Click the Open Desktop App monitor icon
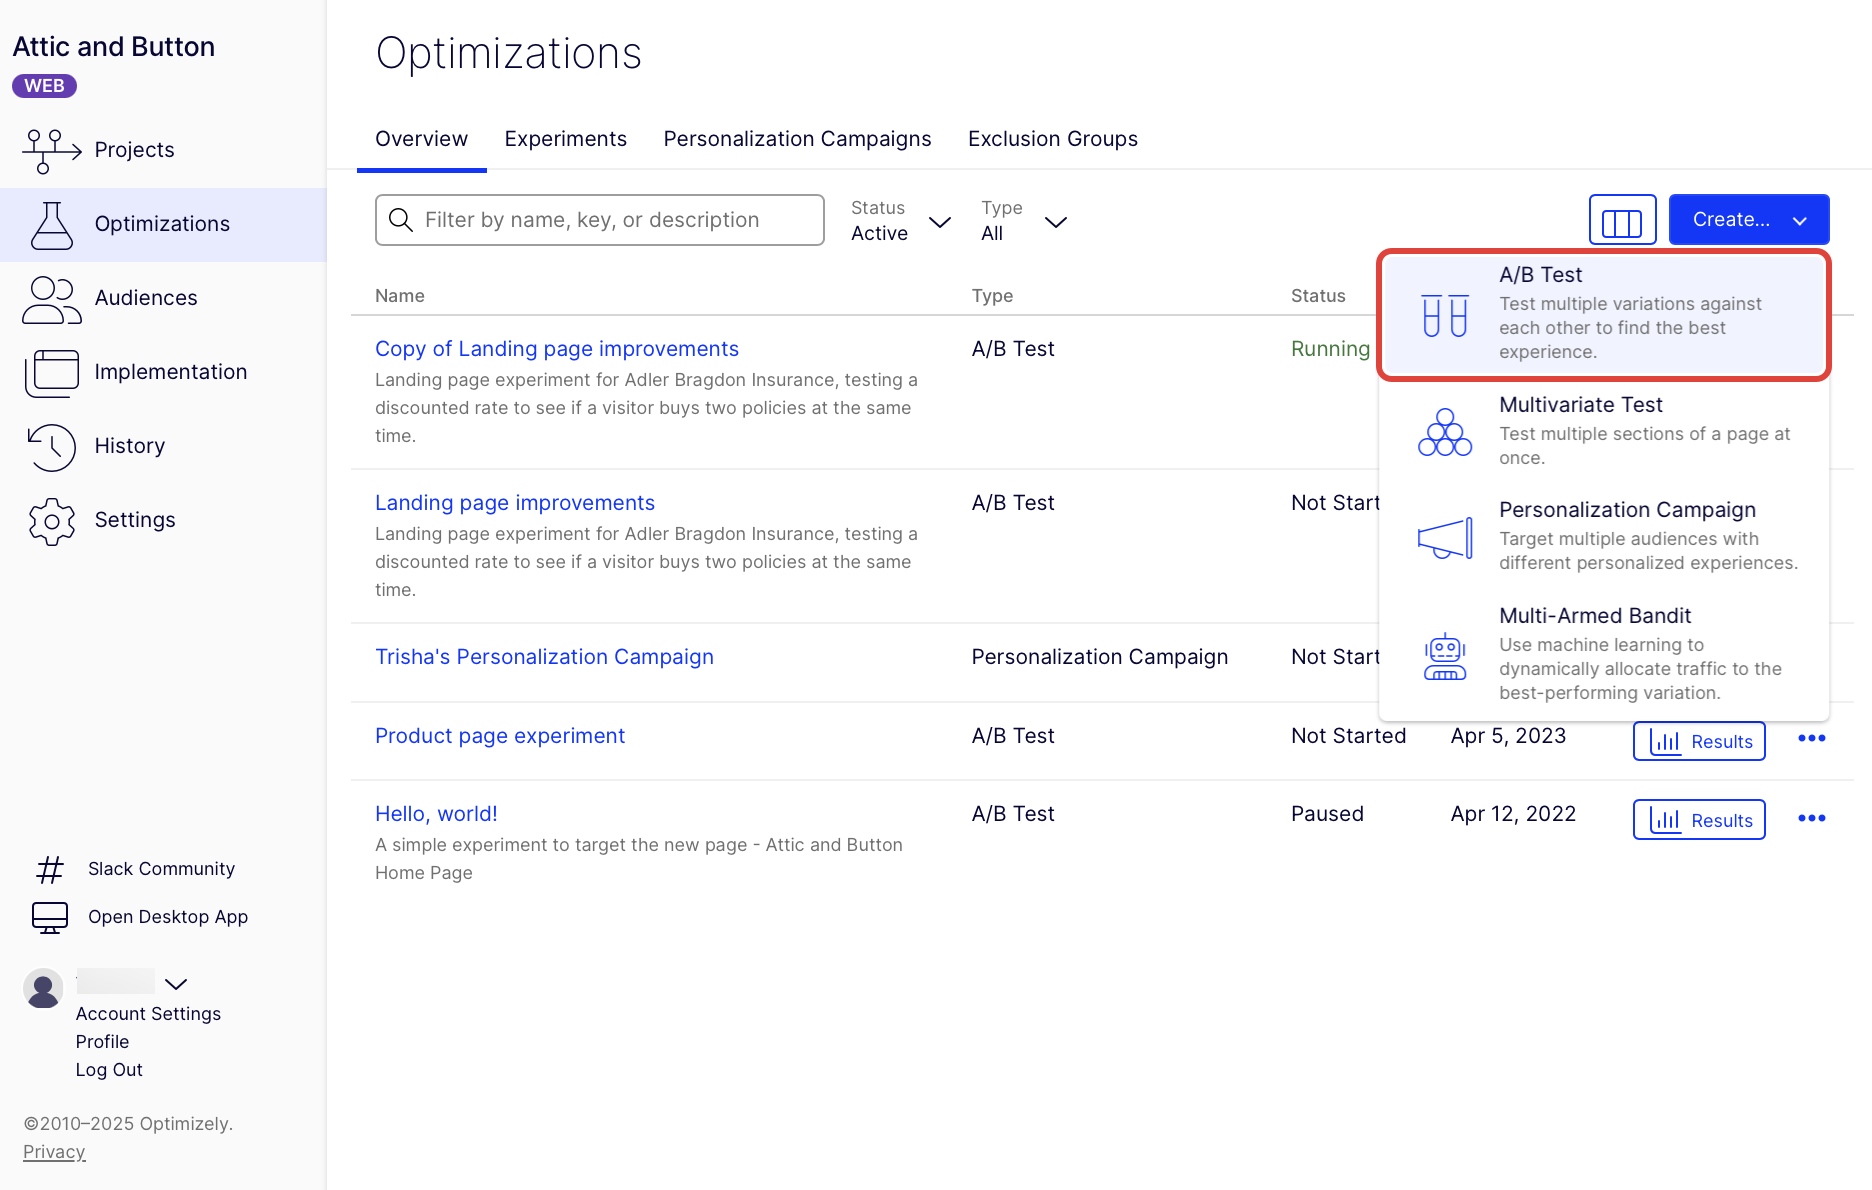The image size is (1872, 1190). (x=50, y=918)
